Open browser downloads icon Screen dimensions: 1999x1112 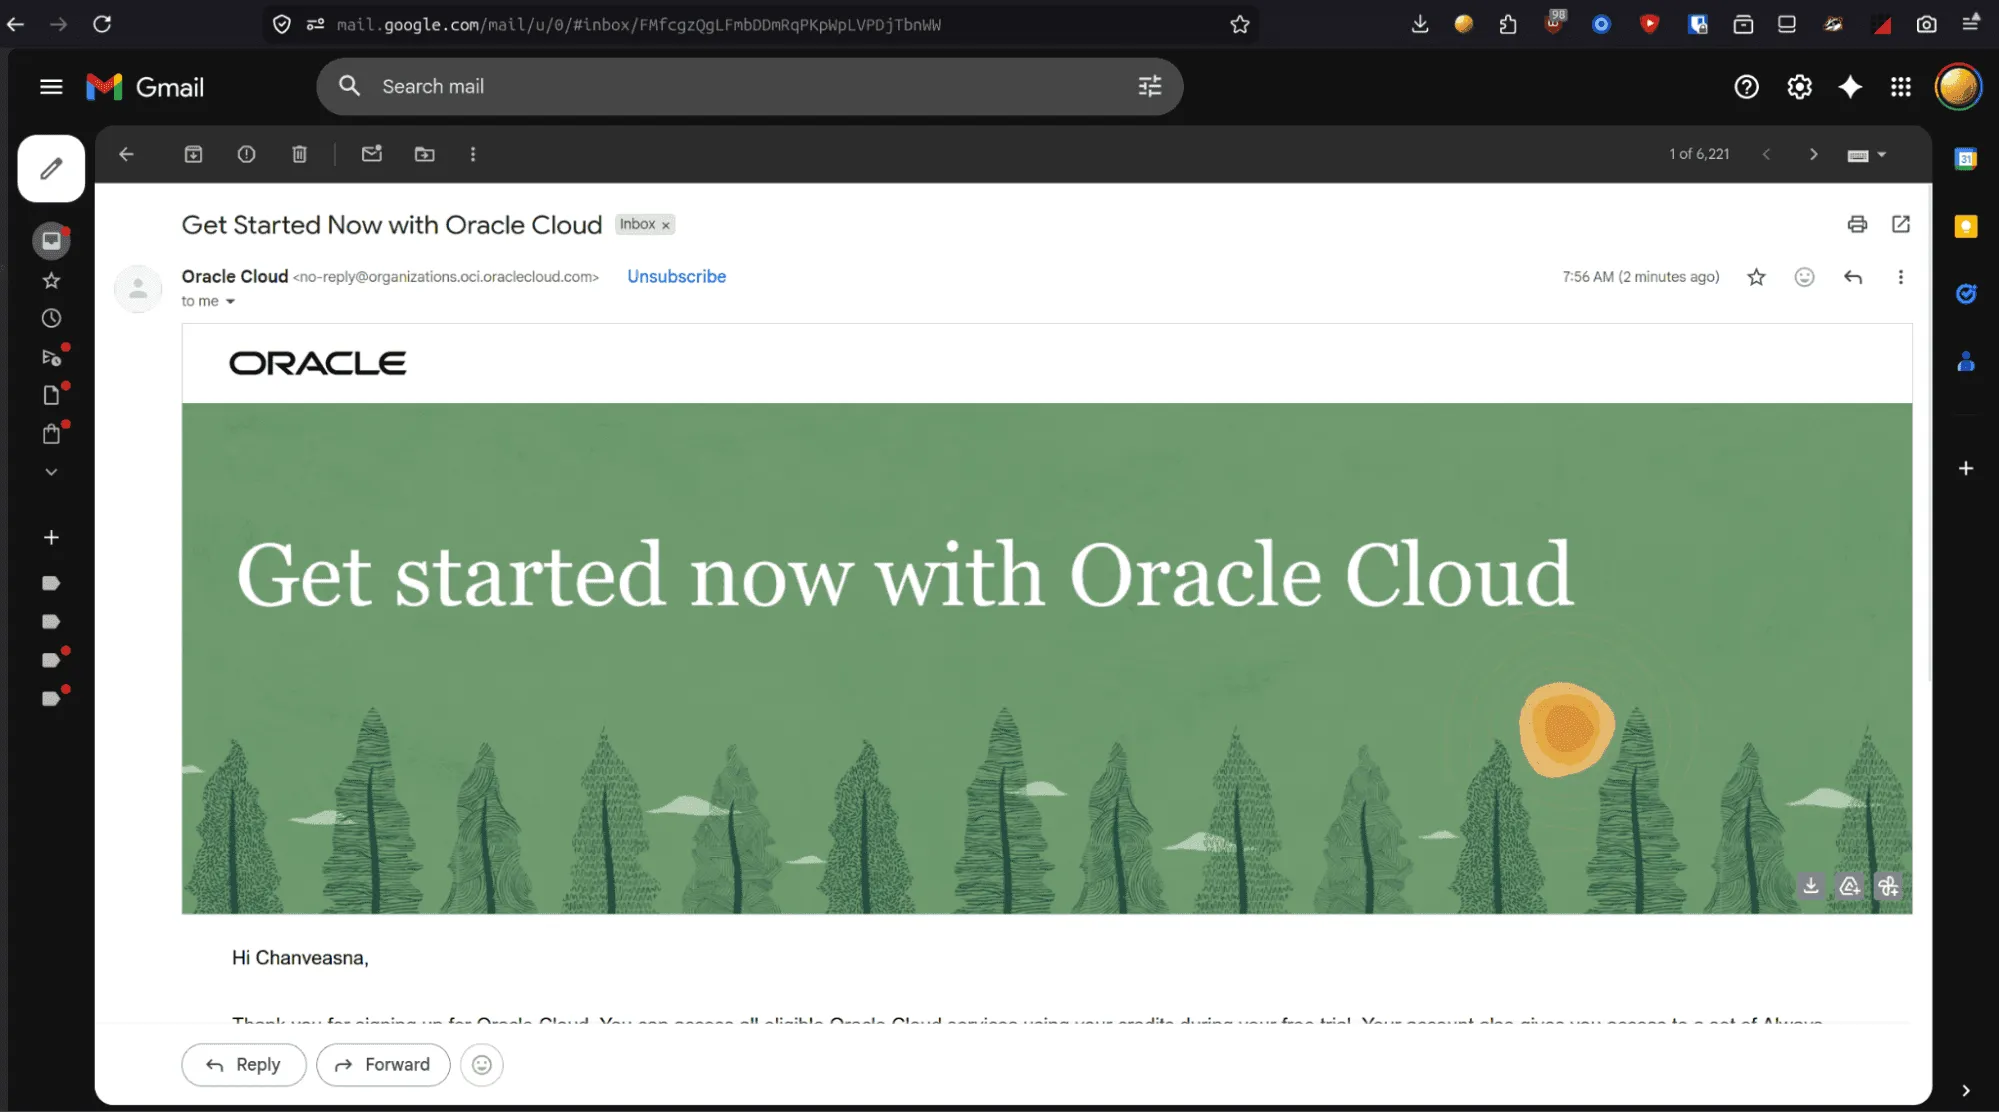click(x=1419, y=24)
